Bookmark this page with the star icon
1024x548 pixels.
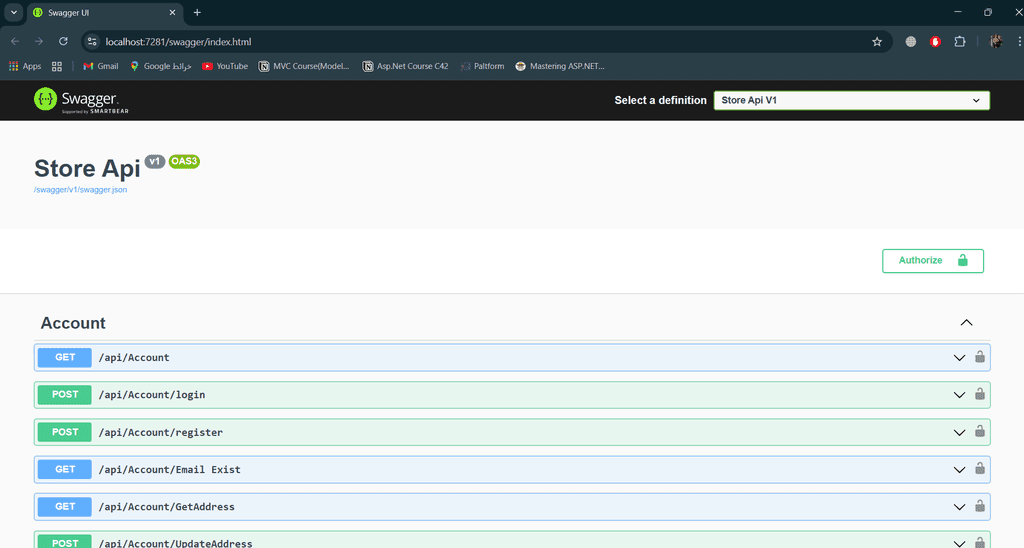tap(877, 42)
